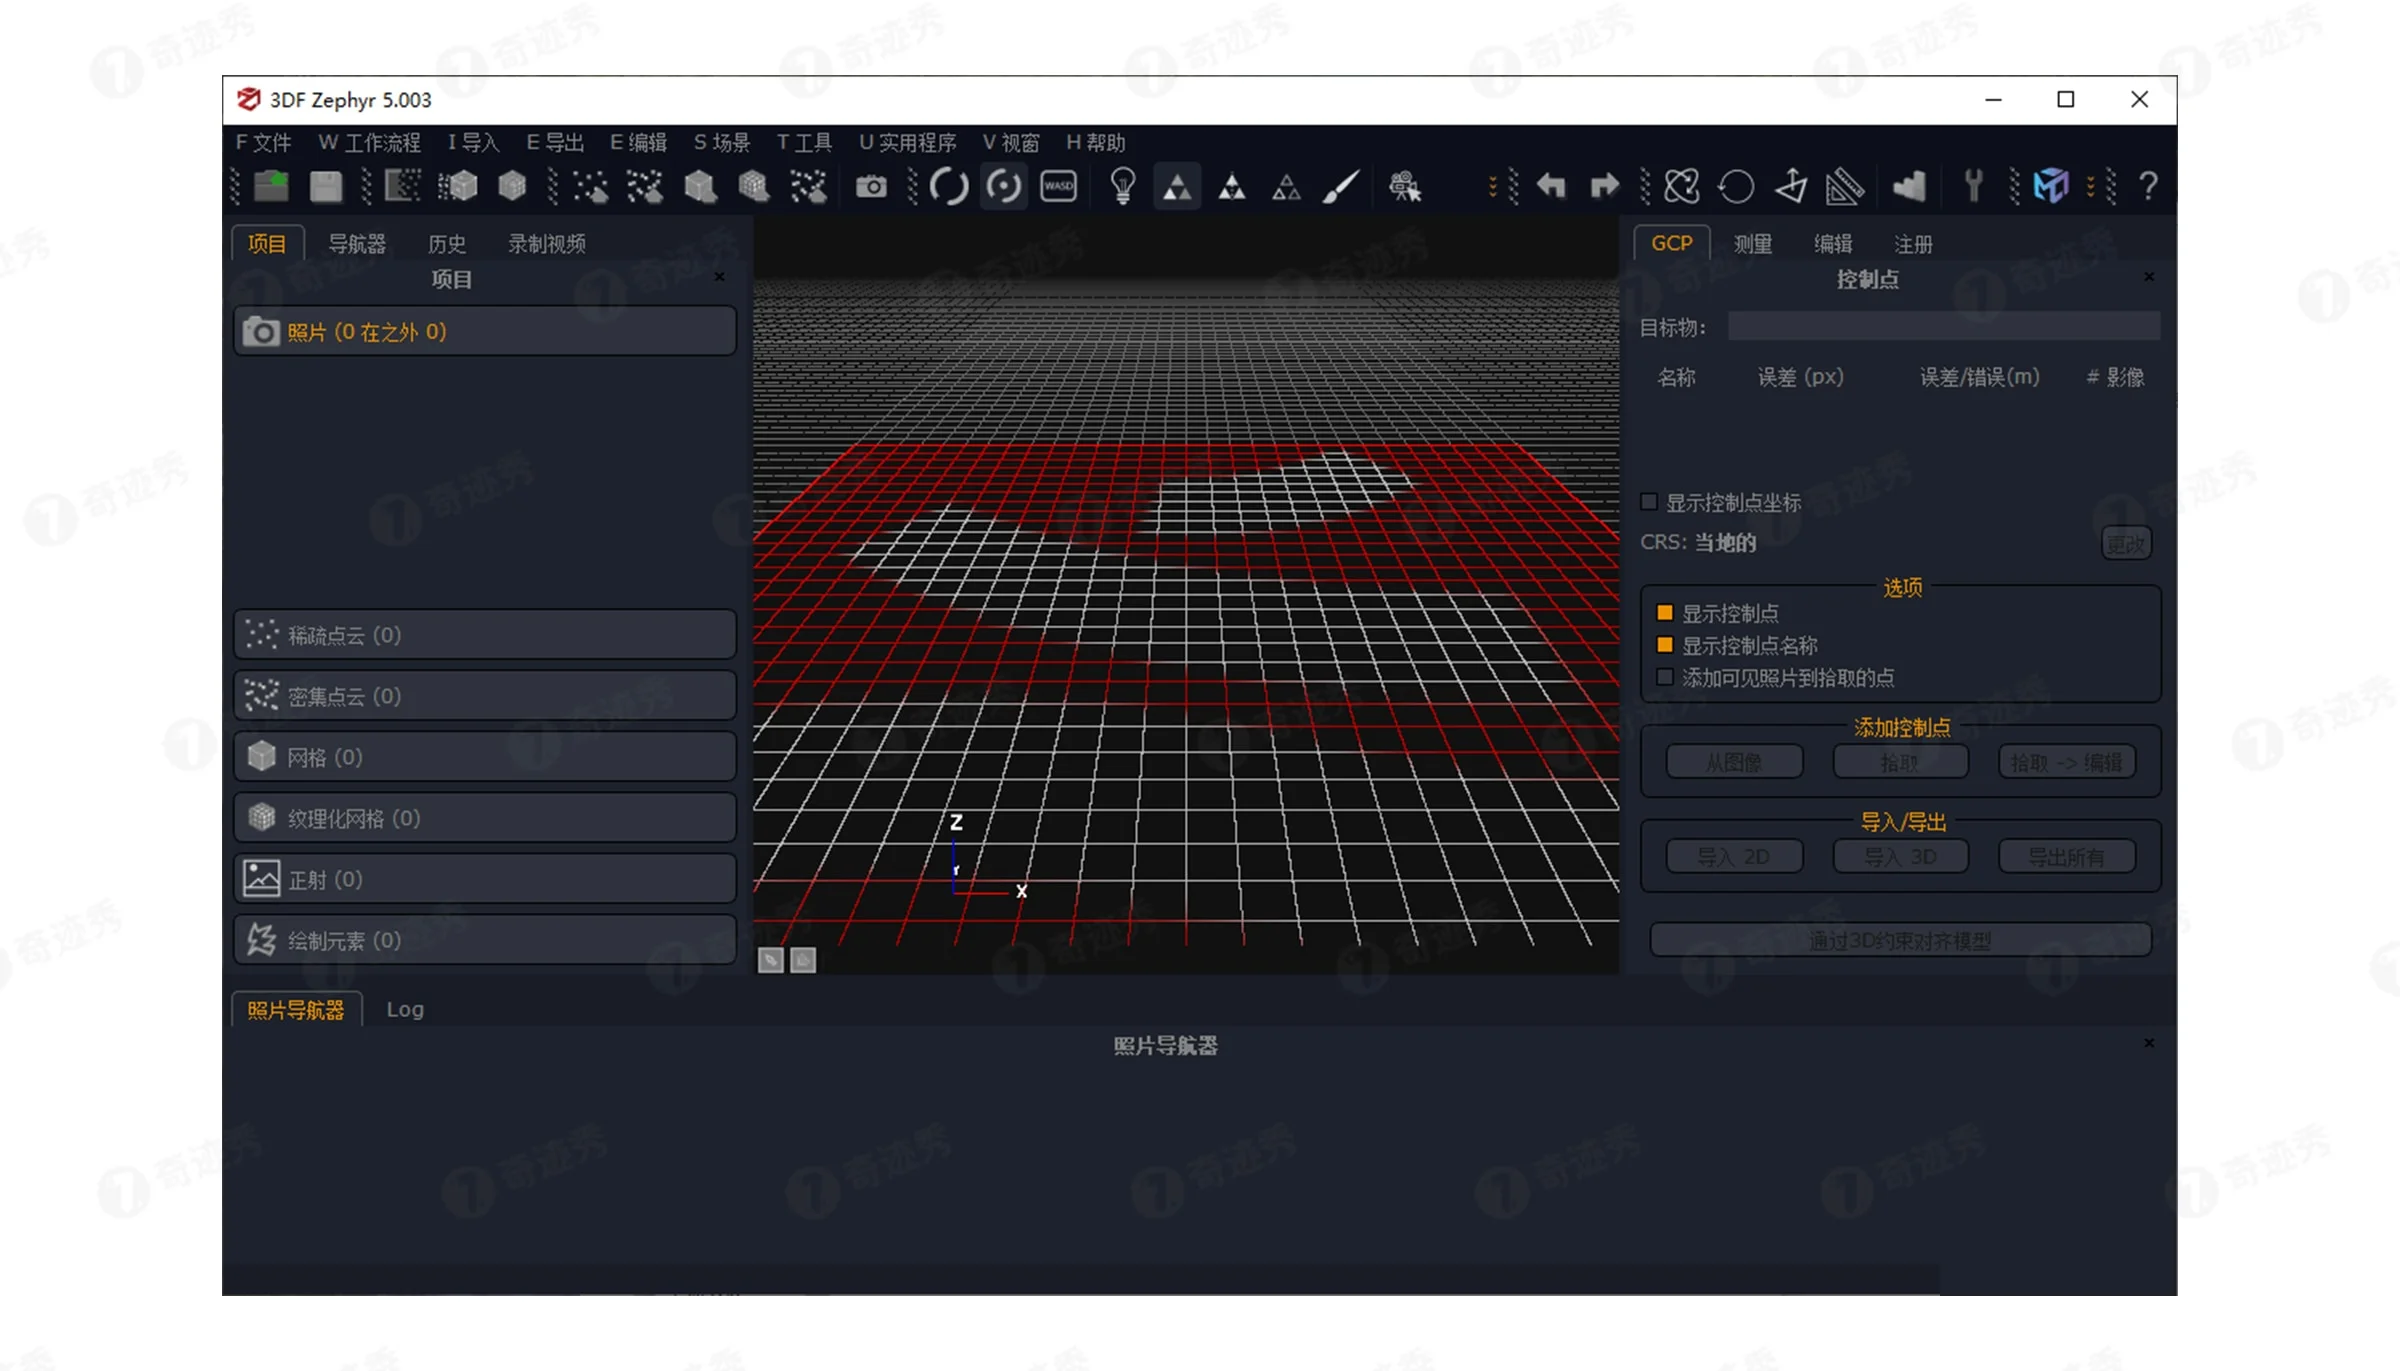The height and width of the screenshot is (1371, 2400).
Task: Click the 导入 3D button
Action: (1899, 856)
